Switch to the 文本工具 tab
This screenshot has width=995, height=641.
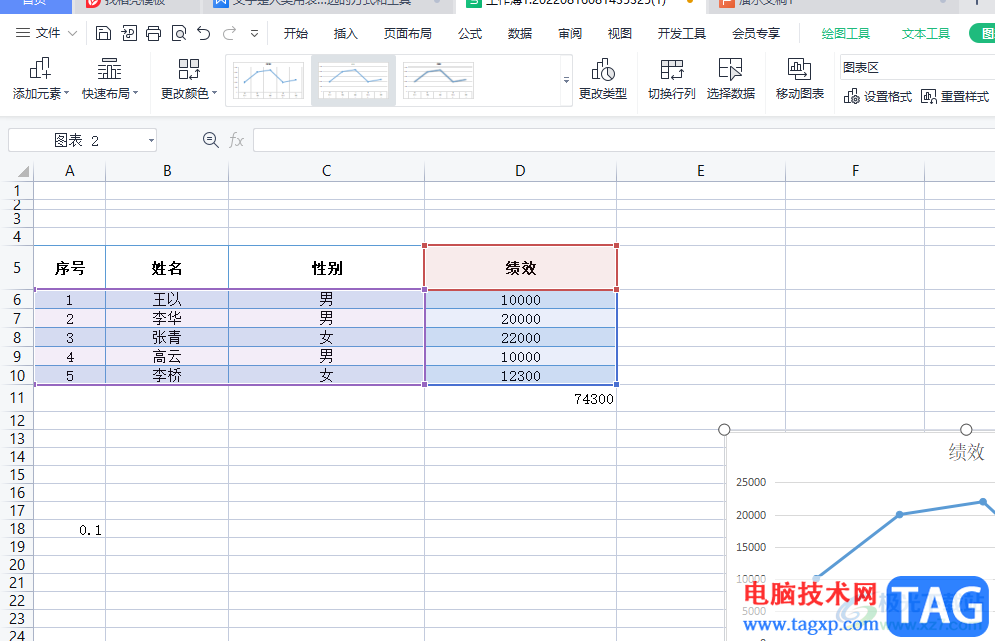coord(926,34)
